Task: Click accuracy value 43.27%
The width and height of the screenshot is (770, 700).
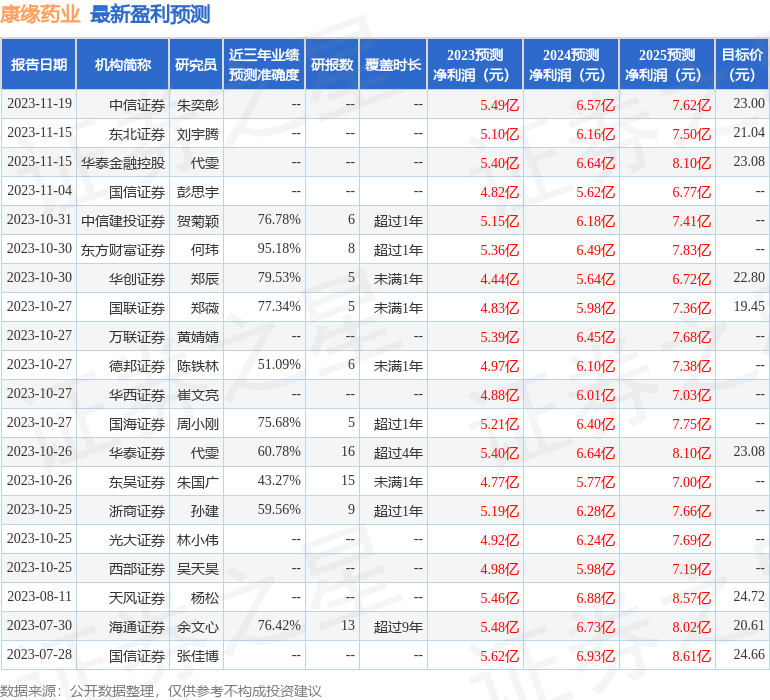Action: 279,480
